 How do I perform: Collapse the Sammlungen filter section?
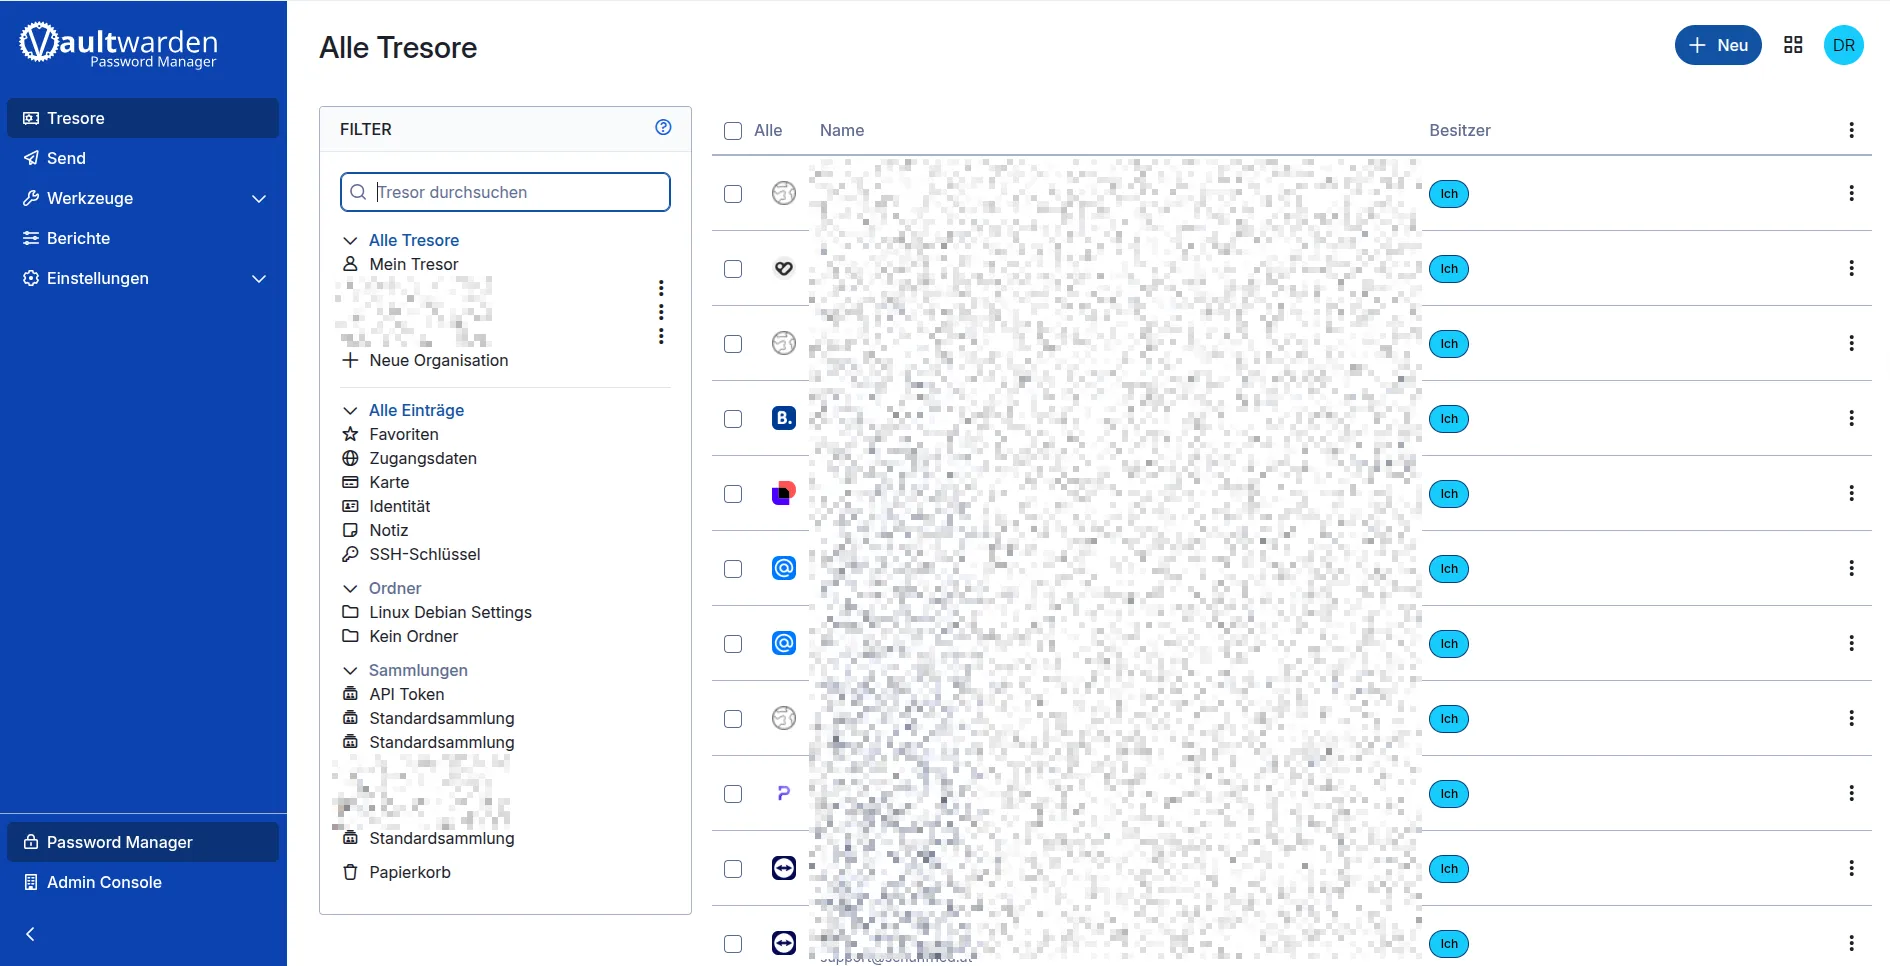click(350, 670)
